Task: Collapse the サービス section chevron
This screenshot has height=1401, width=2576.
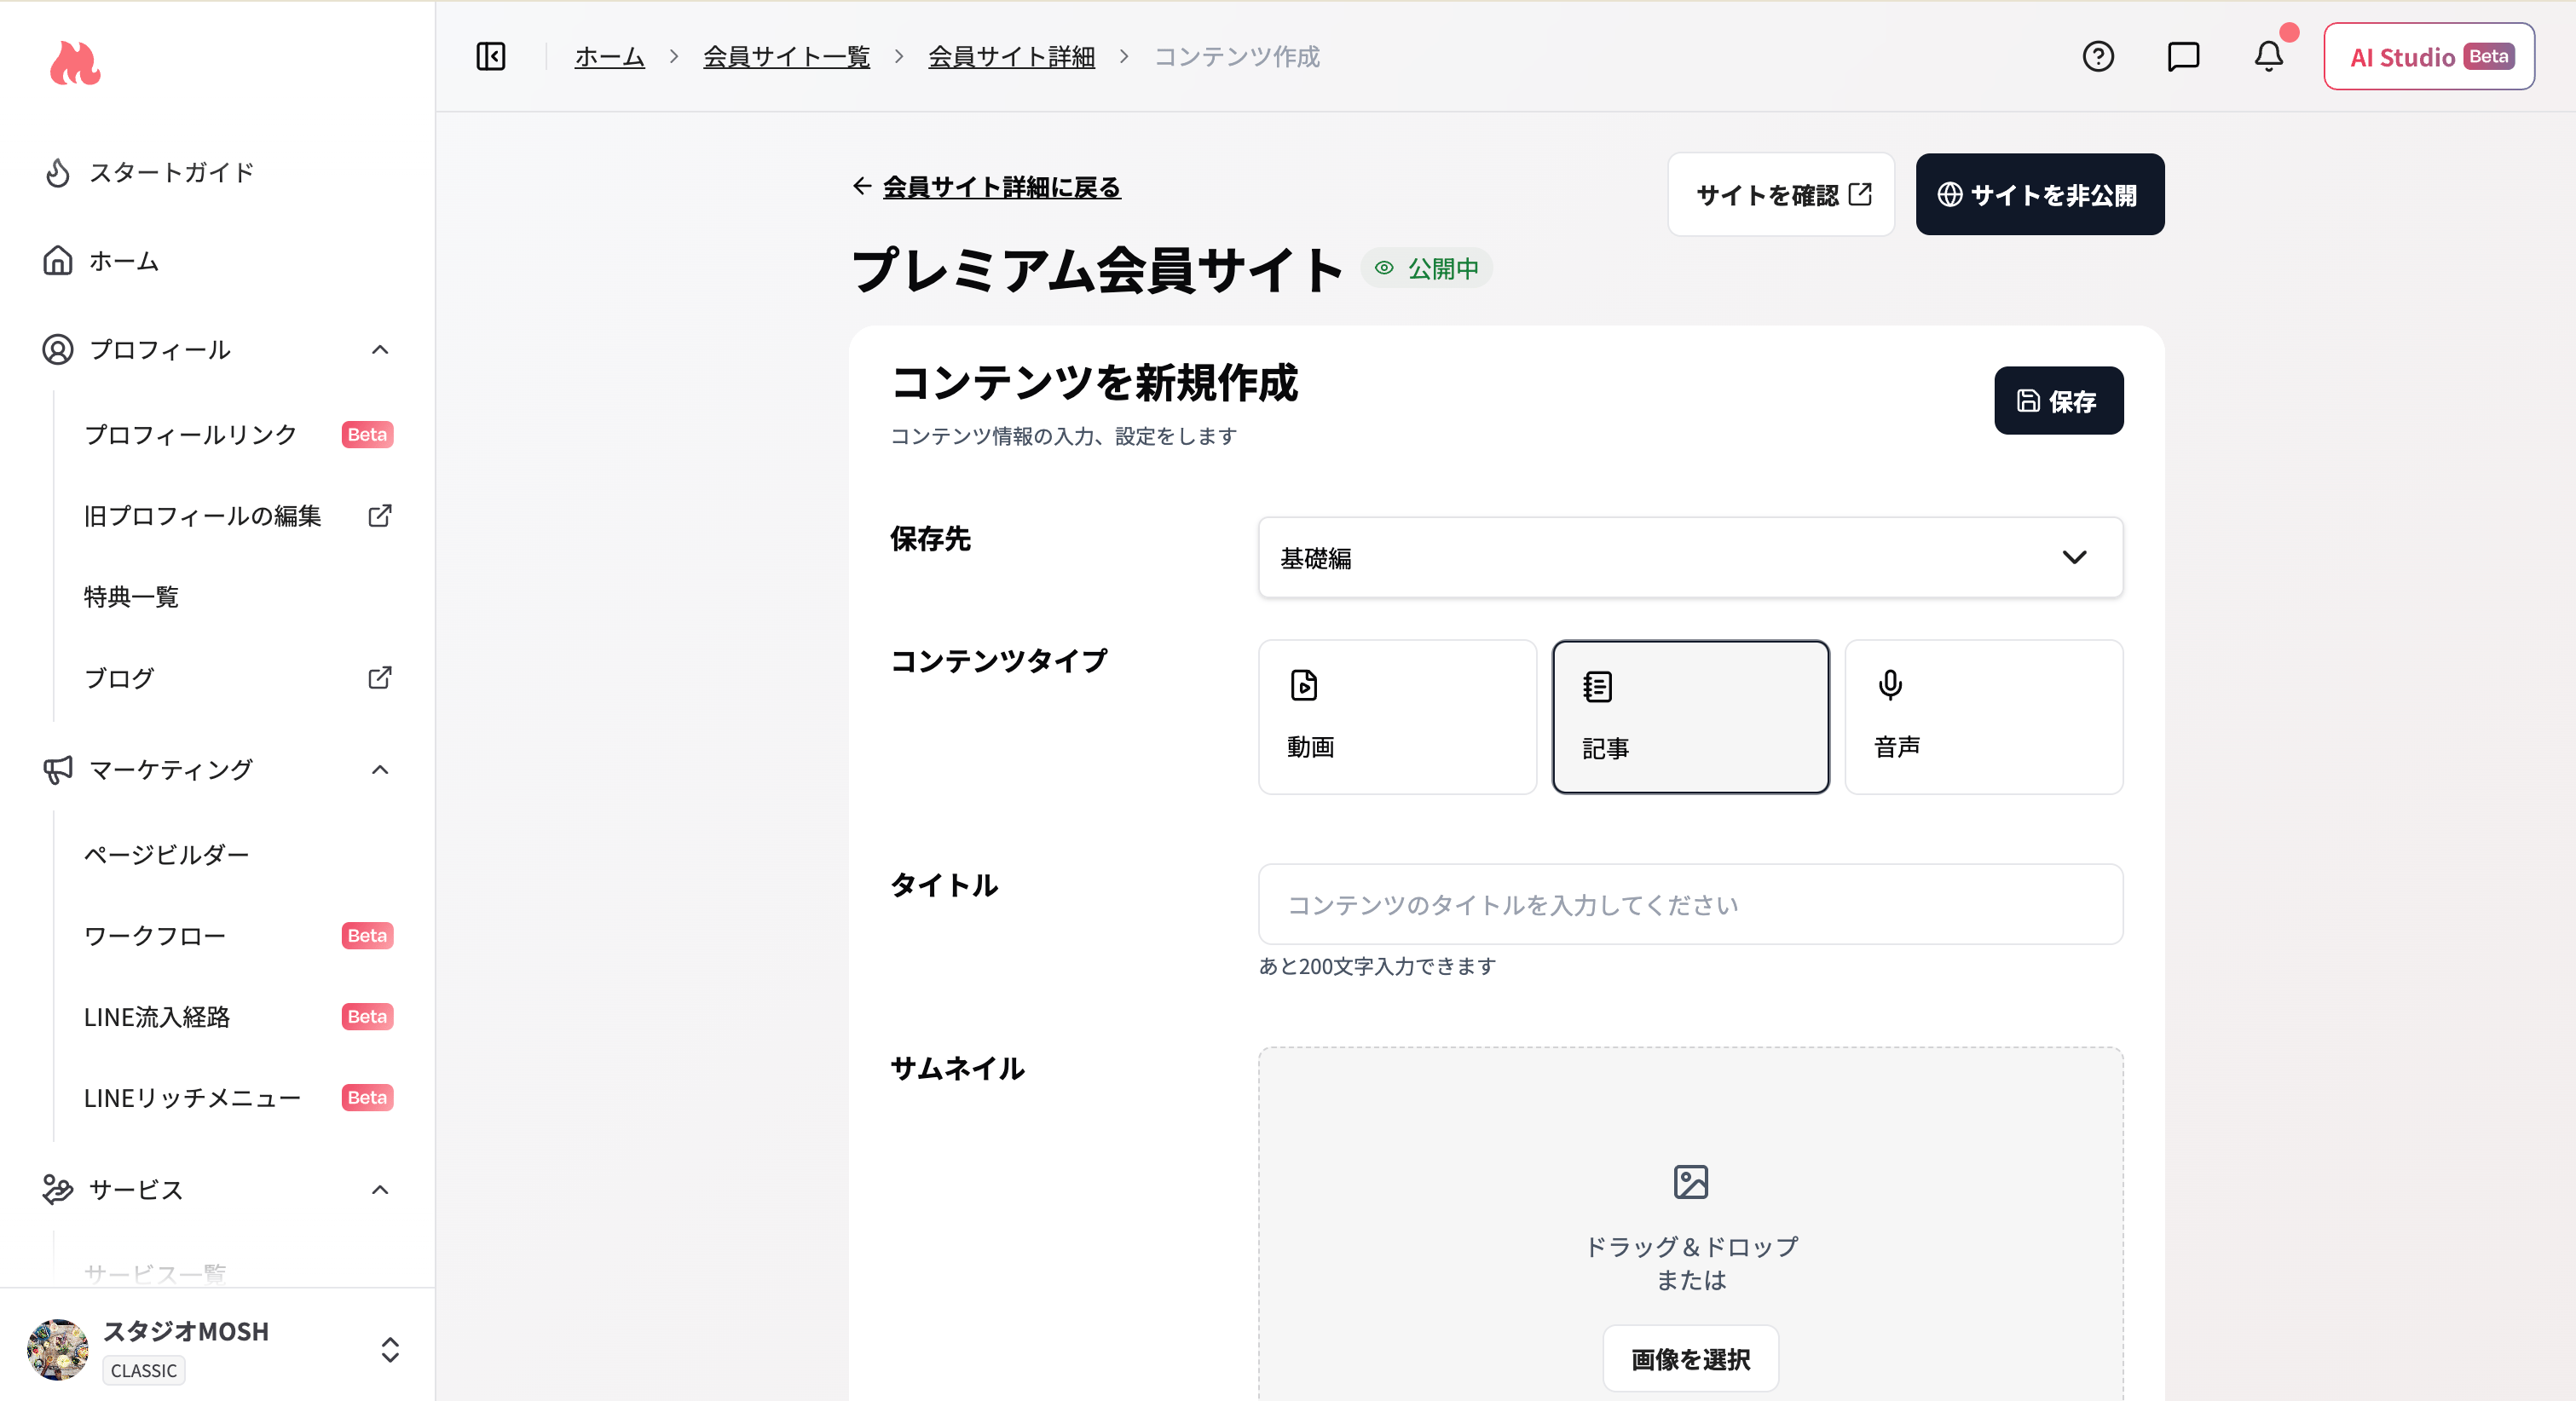Action: pos(380,1190)
